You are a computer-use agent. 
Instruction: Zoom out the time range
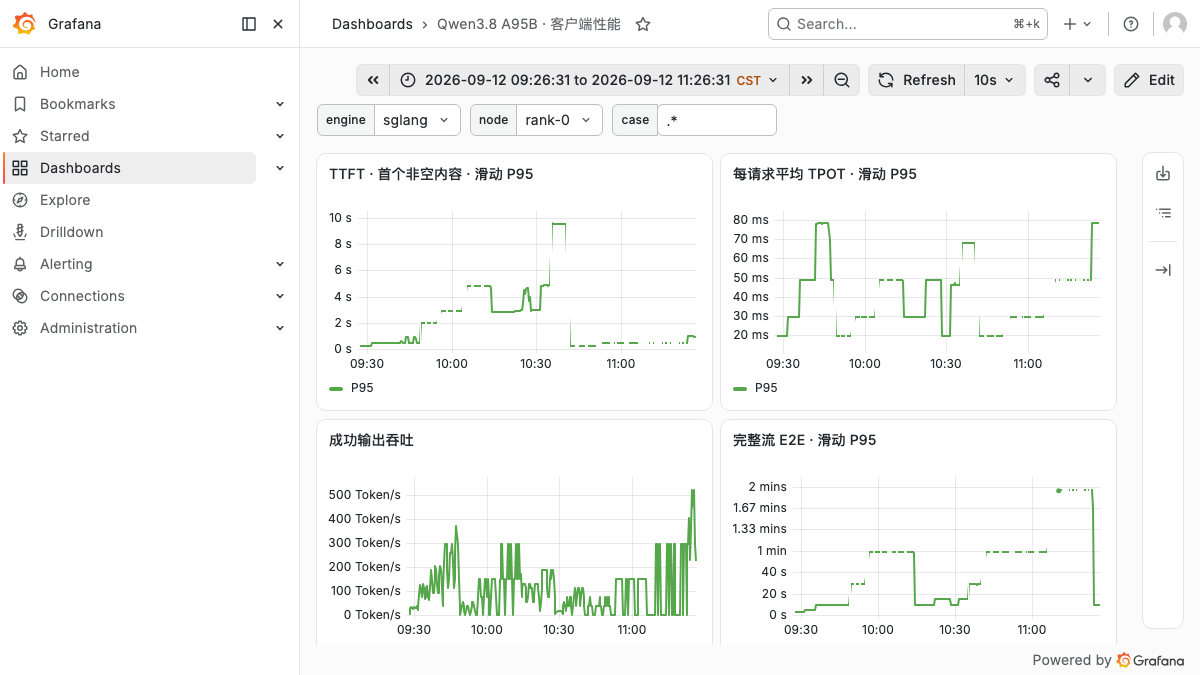click(842, 80)
